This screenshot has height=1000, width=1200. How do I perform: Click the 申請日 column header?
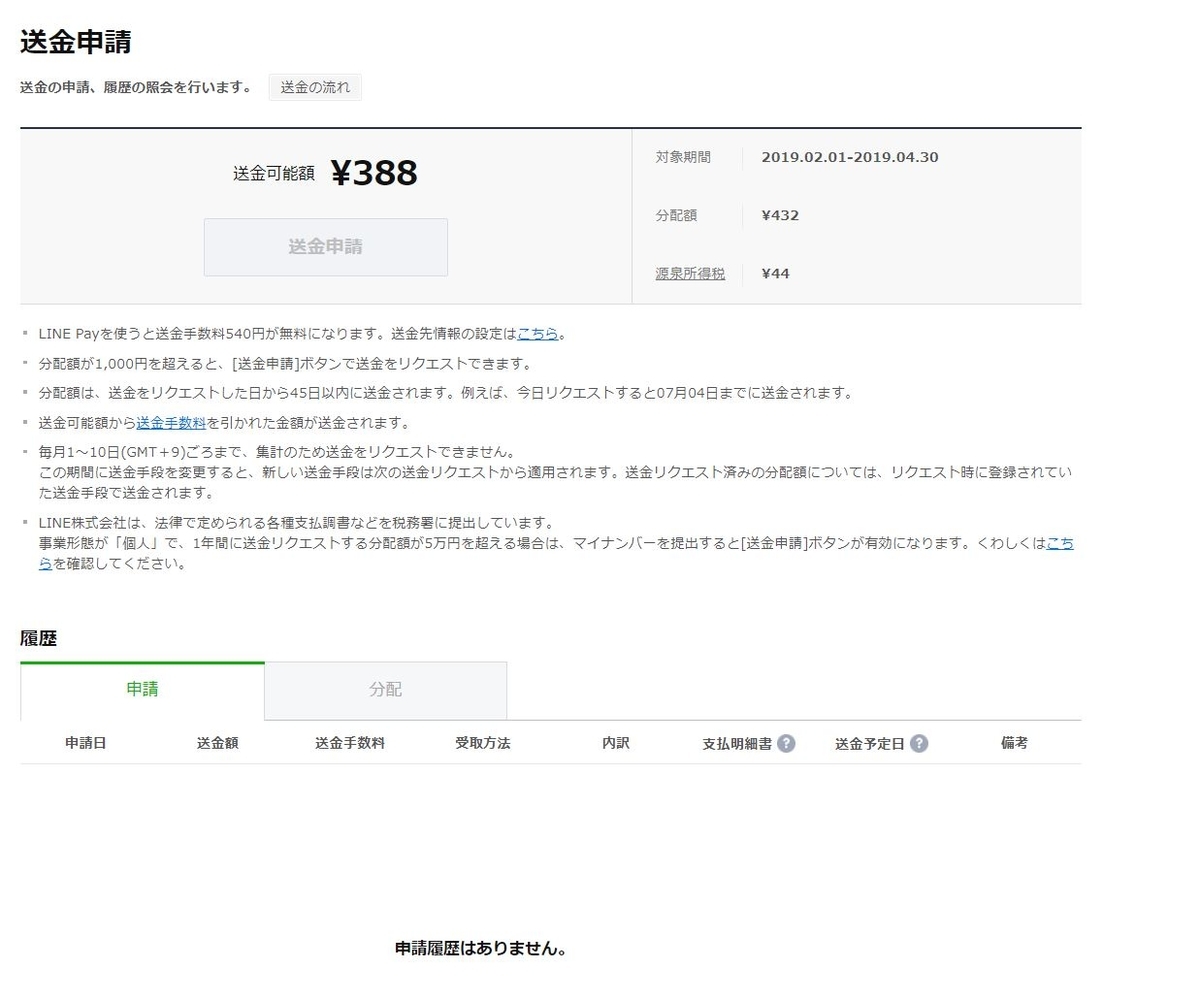tap(86, 743)
